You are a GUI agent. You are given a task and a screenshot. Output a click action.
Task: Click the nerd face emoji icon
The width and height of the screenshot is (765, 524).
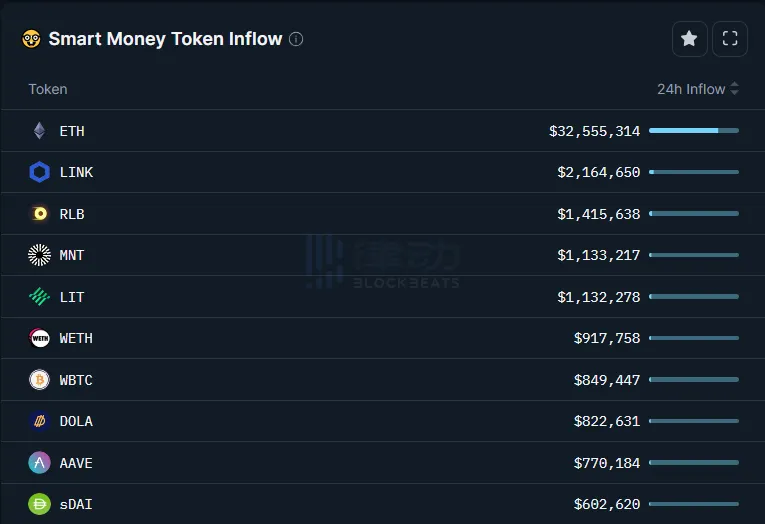coord(31,39)
